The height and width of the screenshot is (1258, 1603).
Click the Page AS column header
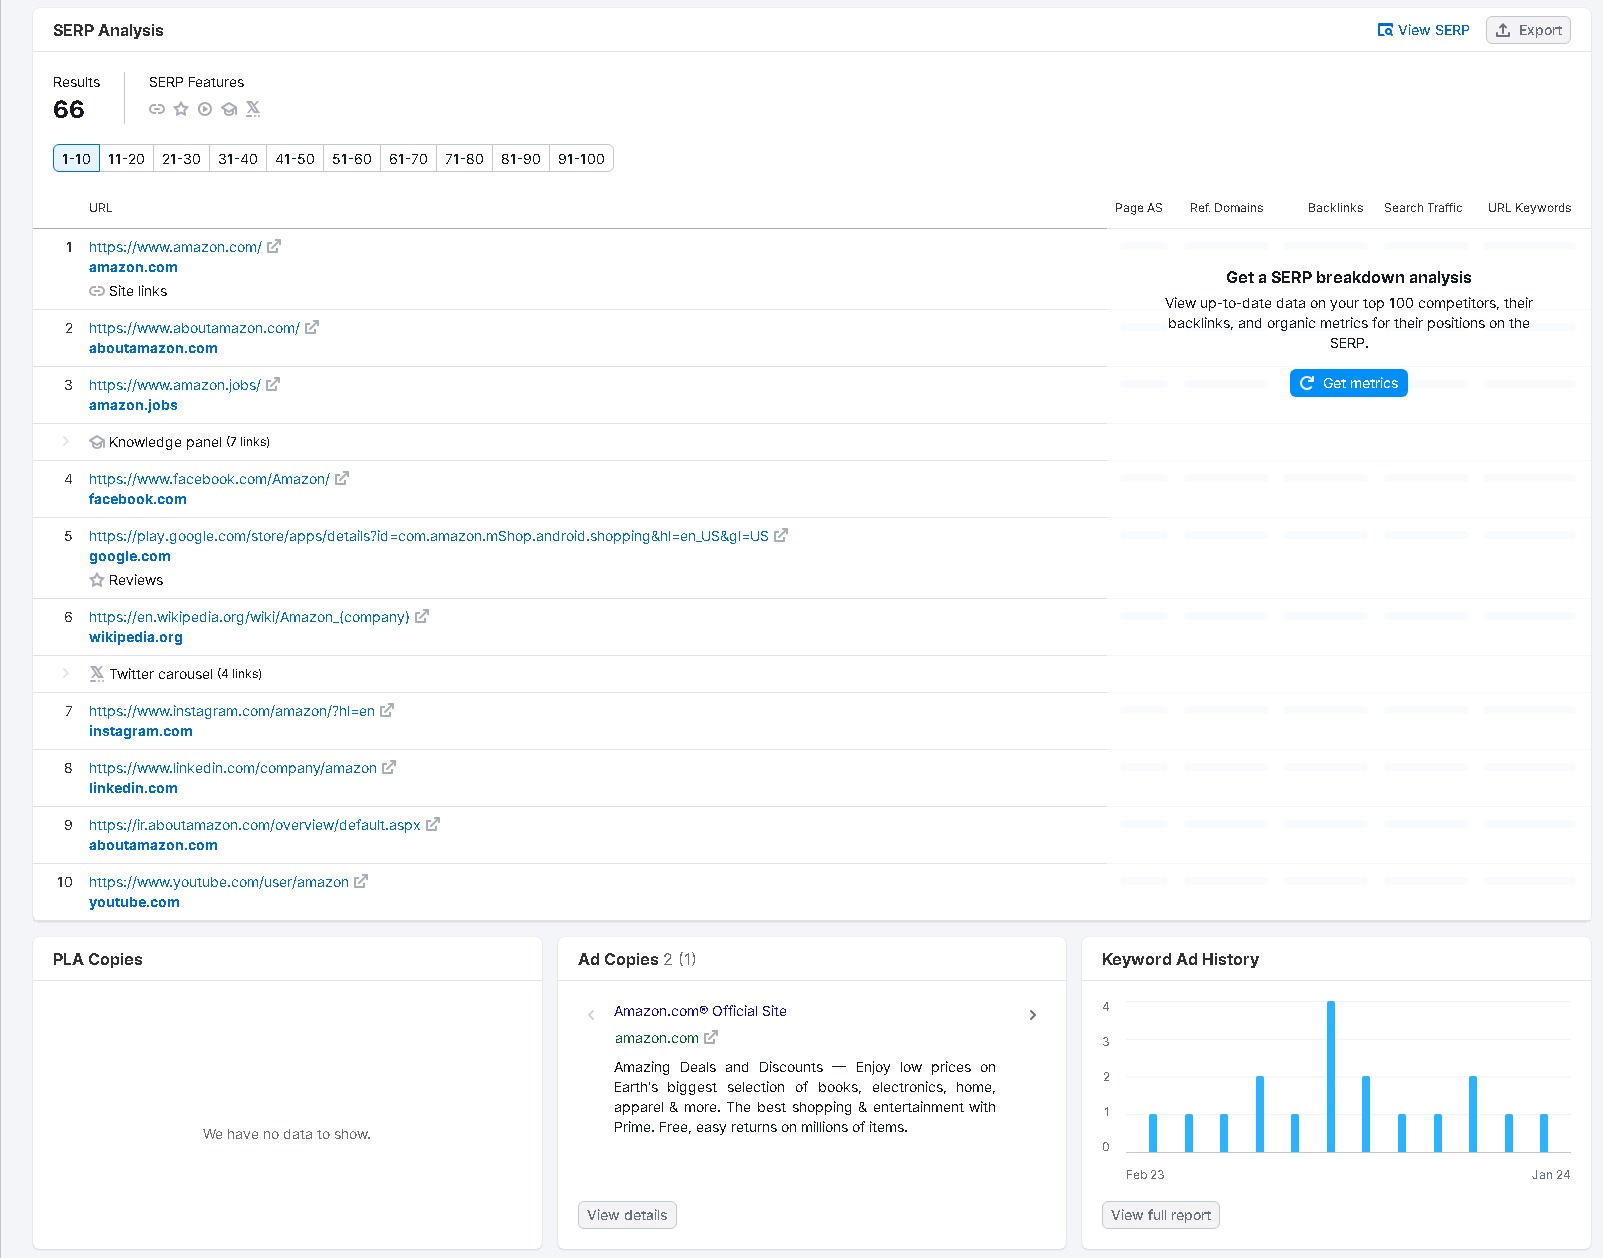coord(1139,208)
